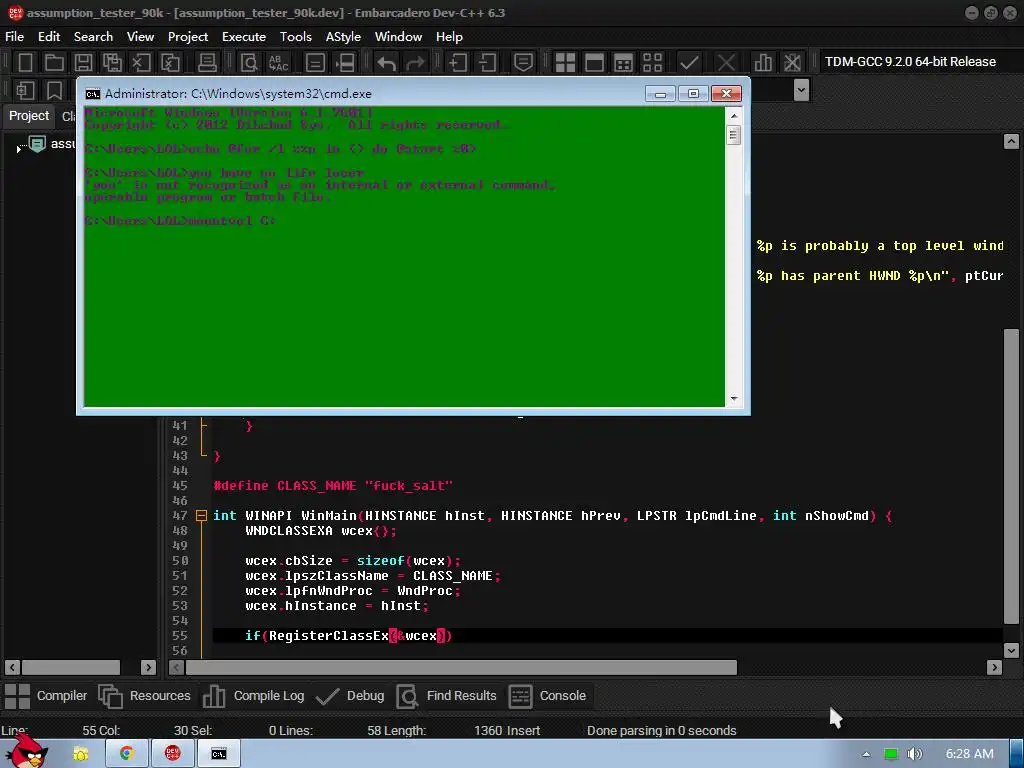Start debugging with the checkmark toolbar icon

[689, 62]
